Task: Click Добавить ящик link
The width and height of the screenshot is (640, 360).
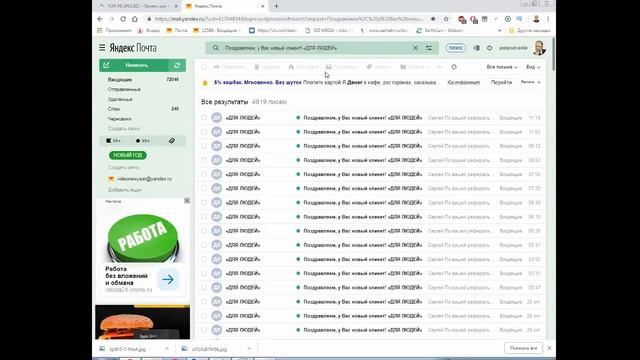Action: 124,190
